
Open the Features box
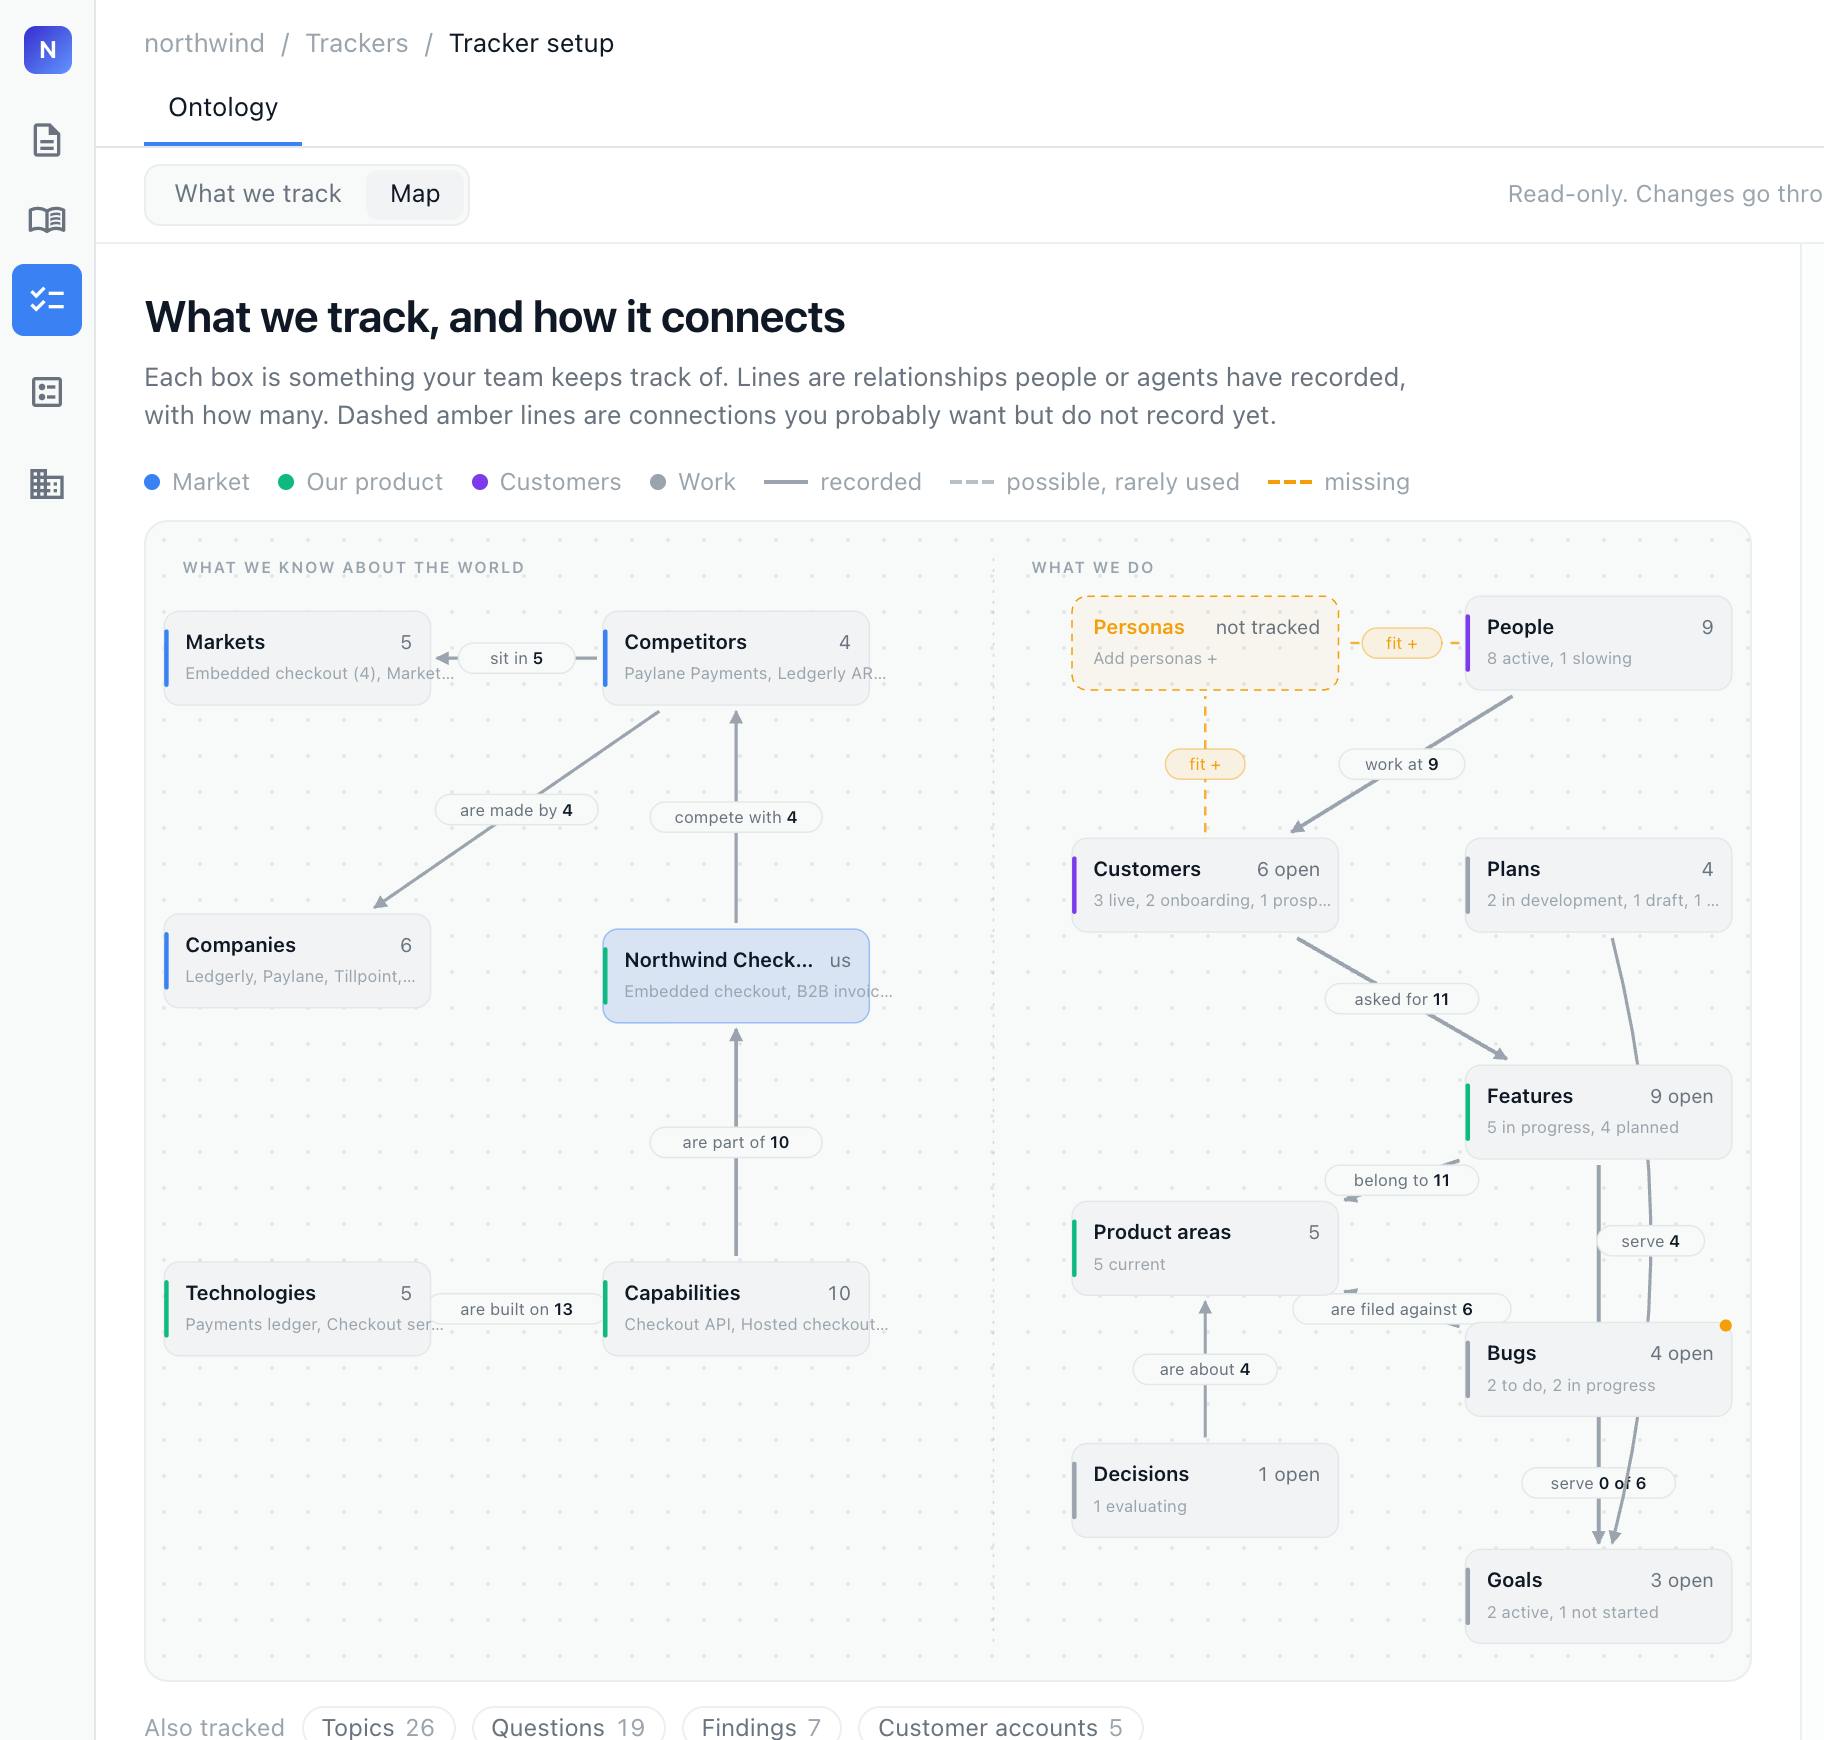(1598, 1111)
